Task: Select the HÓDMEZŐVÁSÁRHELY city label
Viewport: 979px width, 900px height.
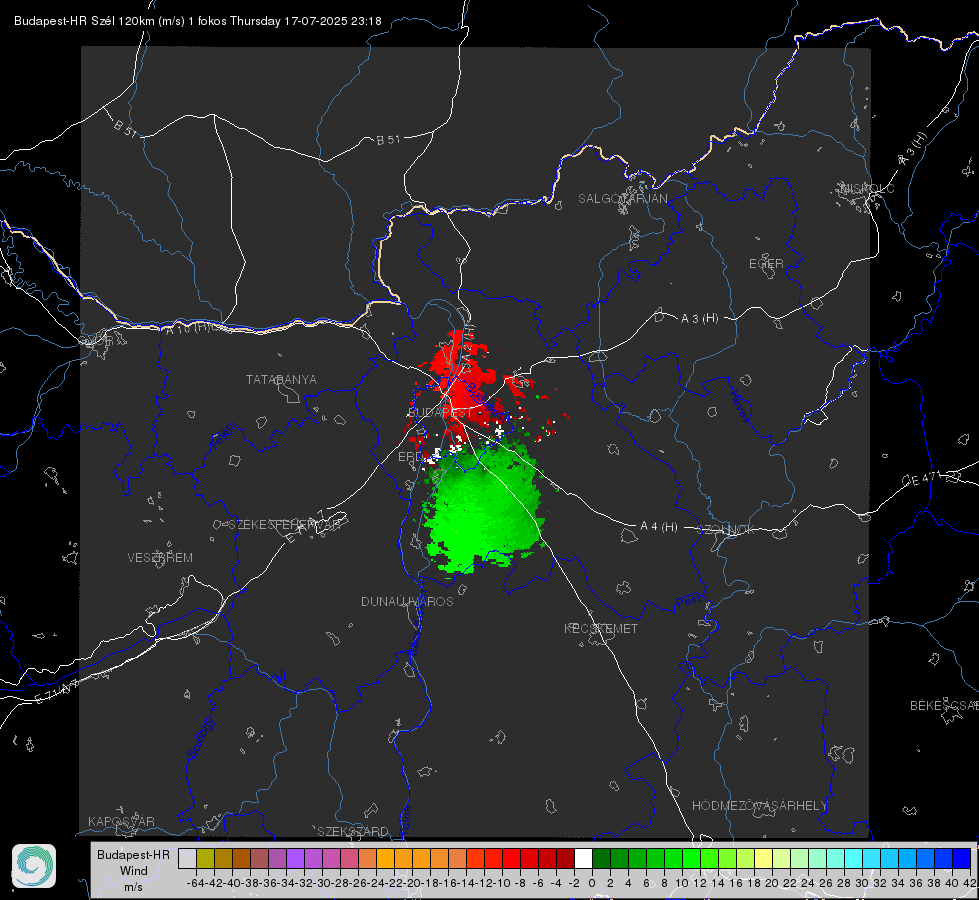Action: click(759, 806)
